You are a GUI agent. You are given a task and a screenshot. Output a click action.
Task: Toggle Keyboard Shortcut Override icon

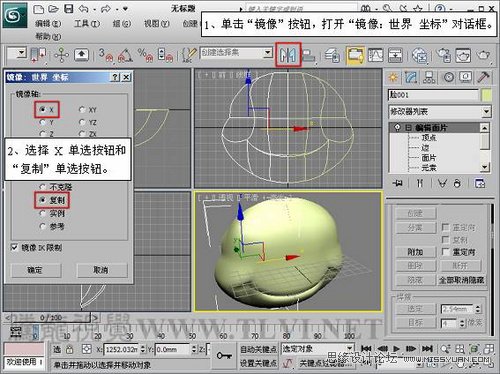tap(81, 55)
